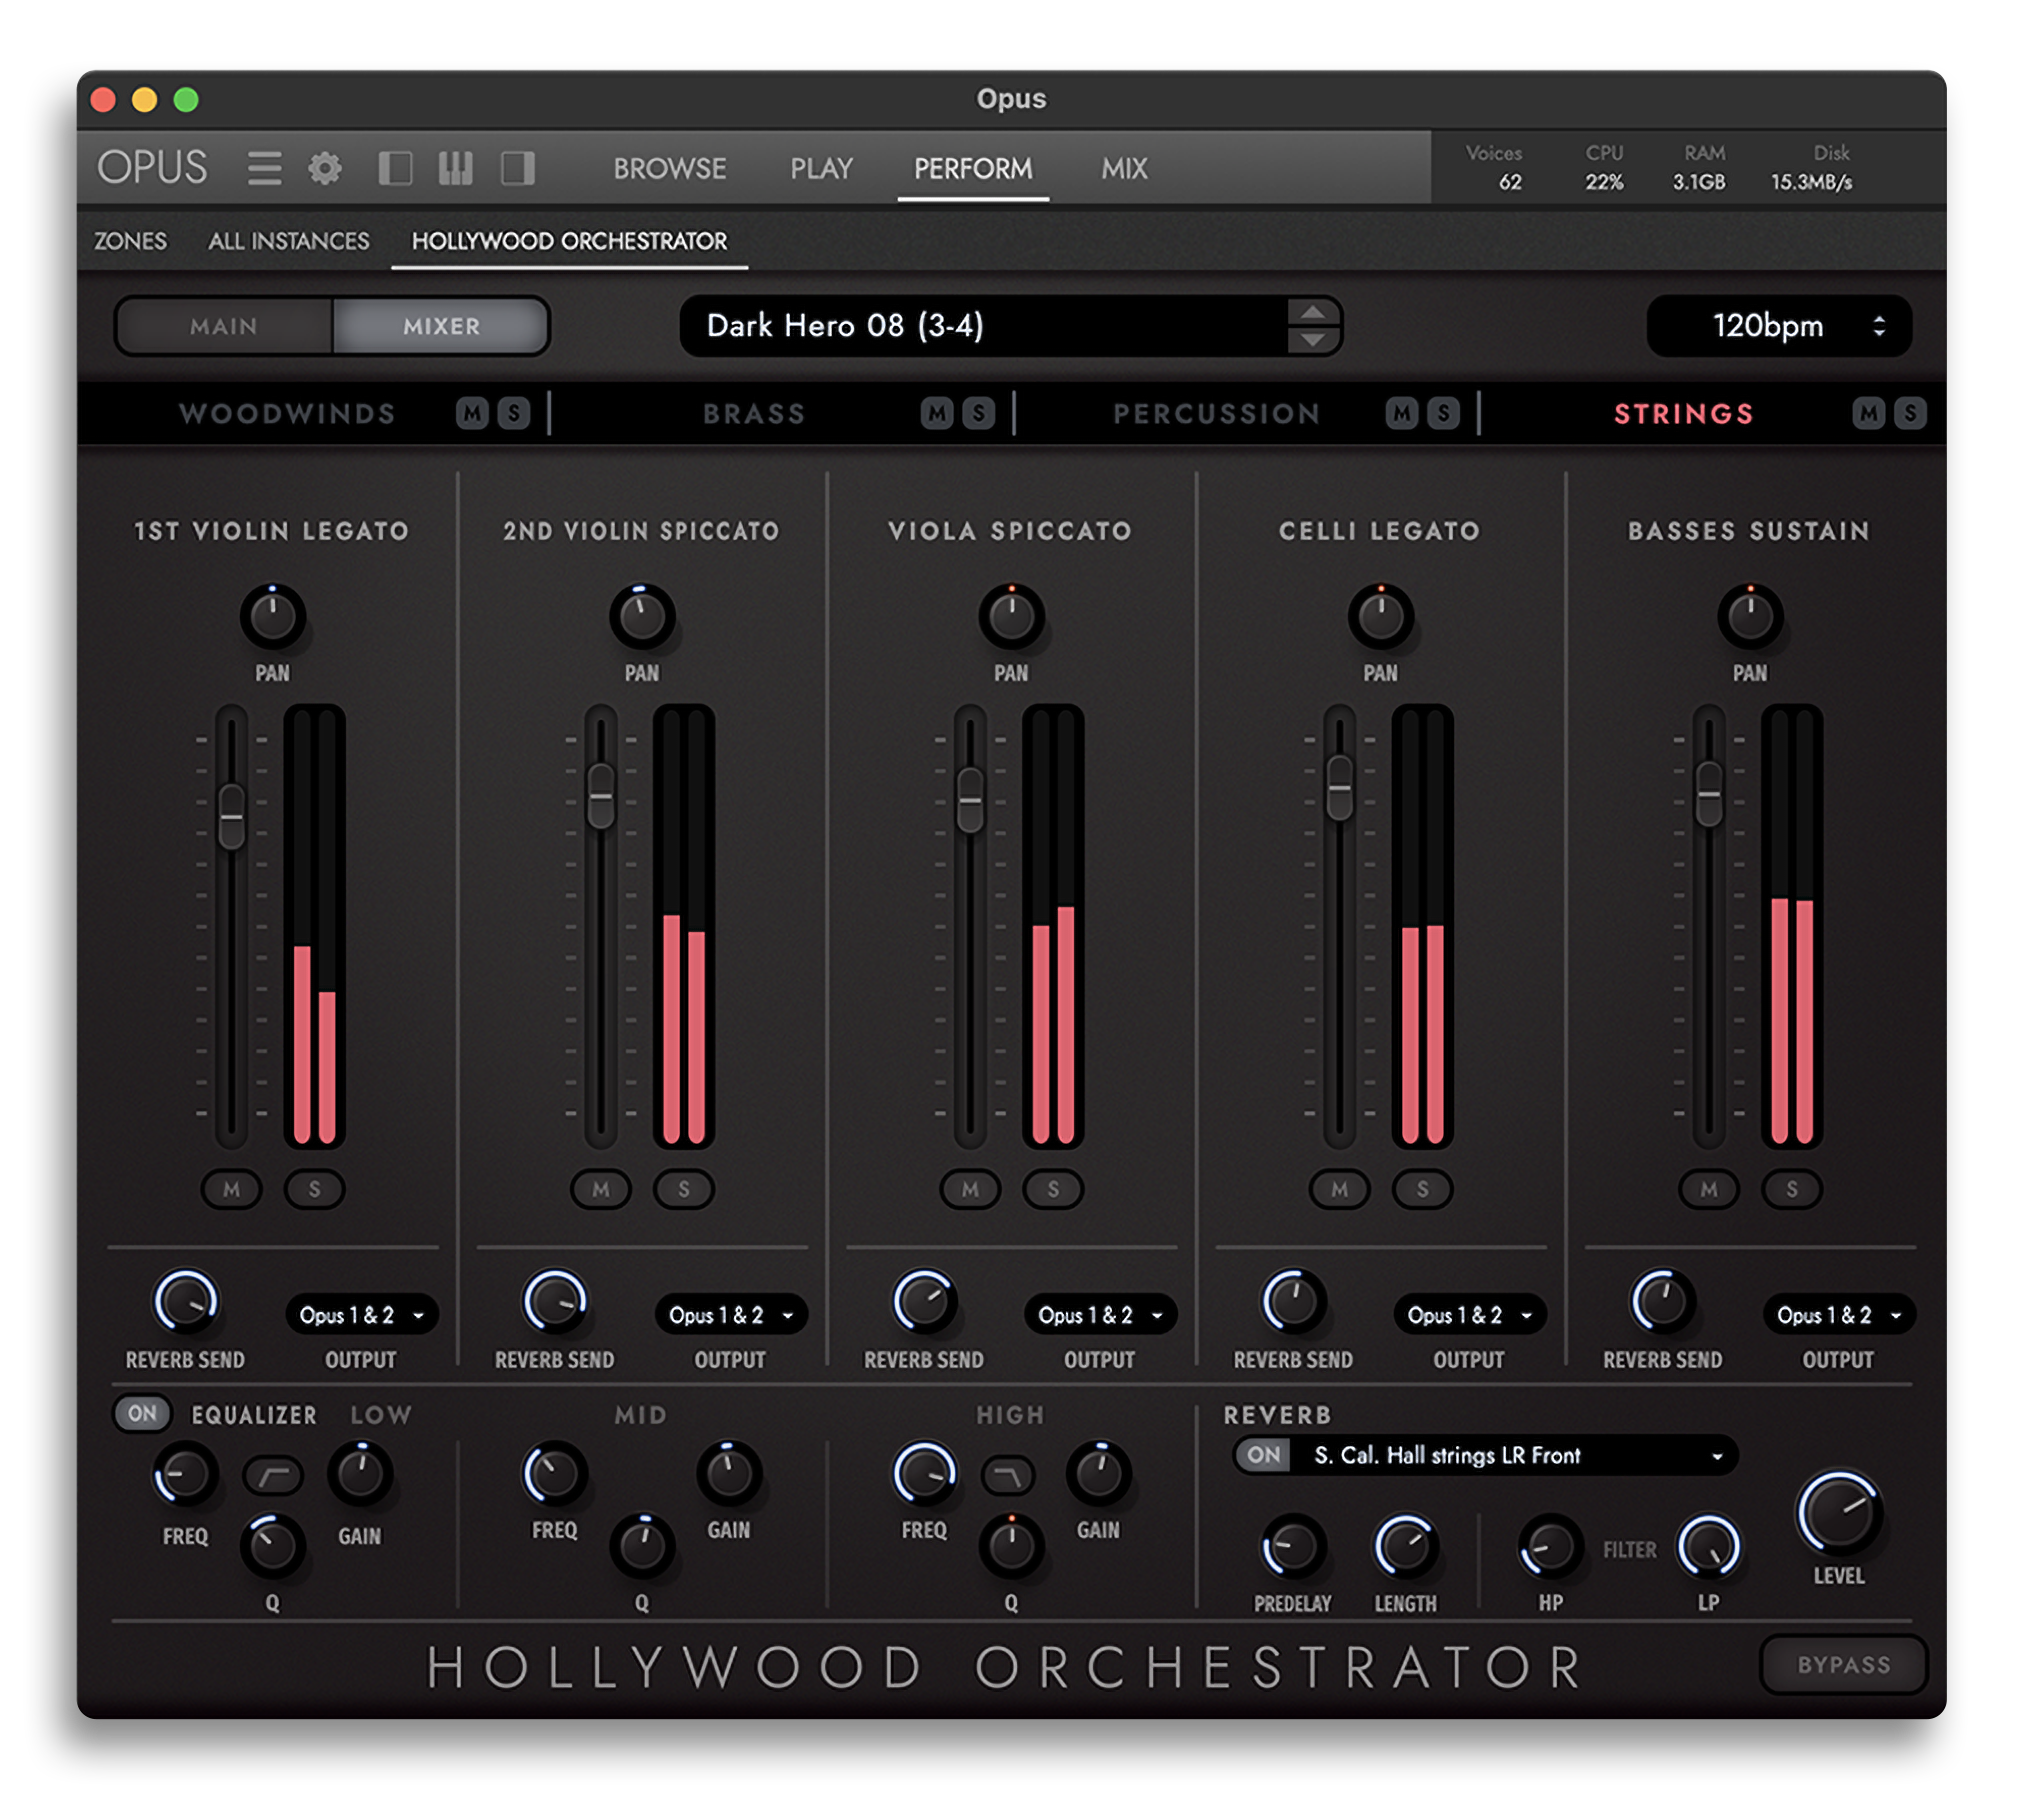Solo the Viola Spiccato channel

pos(1052,1189)
